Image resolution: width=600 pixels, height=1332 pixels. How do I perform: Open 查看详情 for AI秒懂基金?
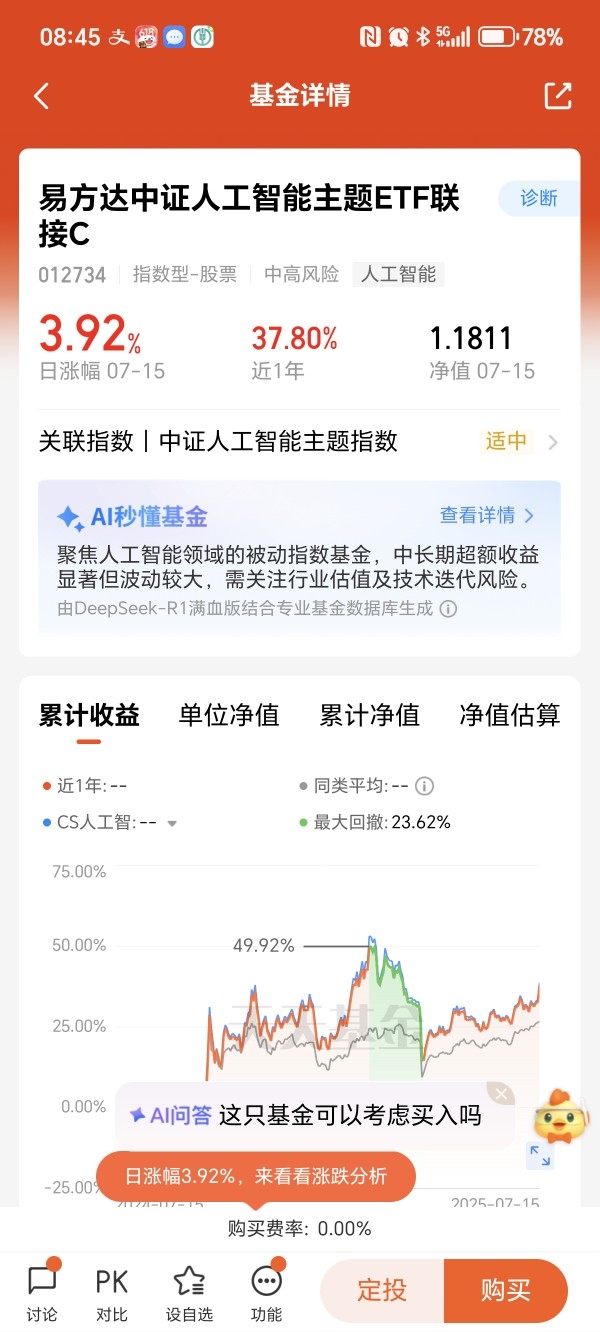point(487,516)
